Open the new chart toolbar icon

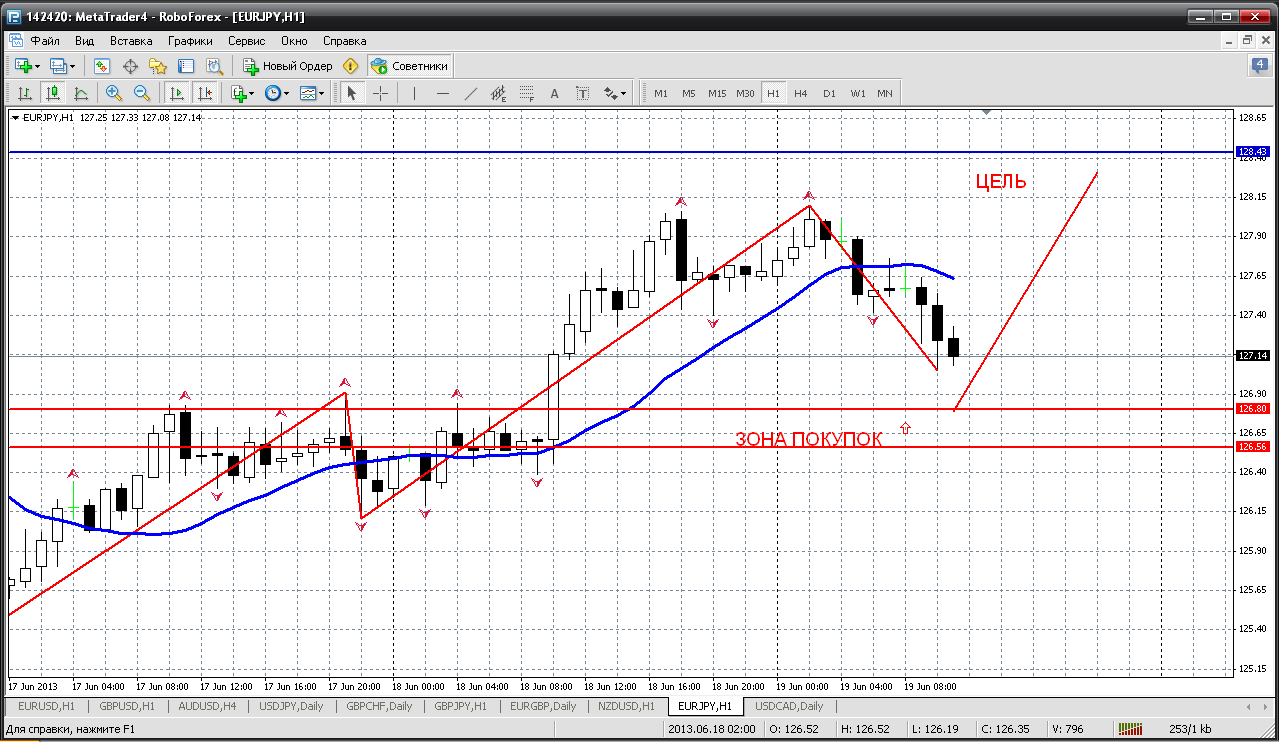point(23,66)
